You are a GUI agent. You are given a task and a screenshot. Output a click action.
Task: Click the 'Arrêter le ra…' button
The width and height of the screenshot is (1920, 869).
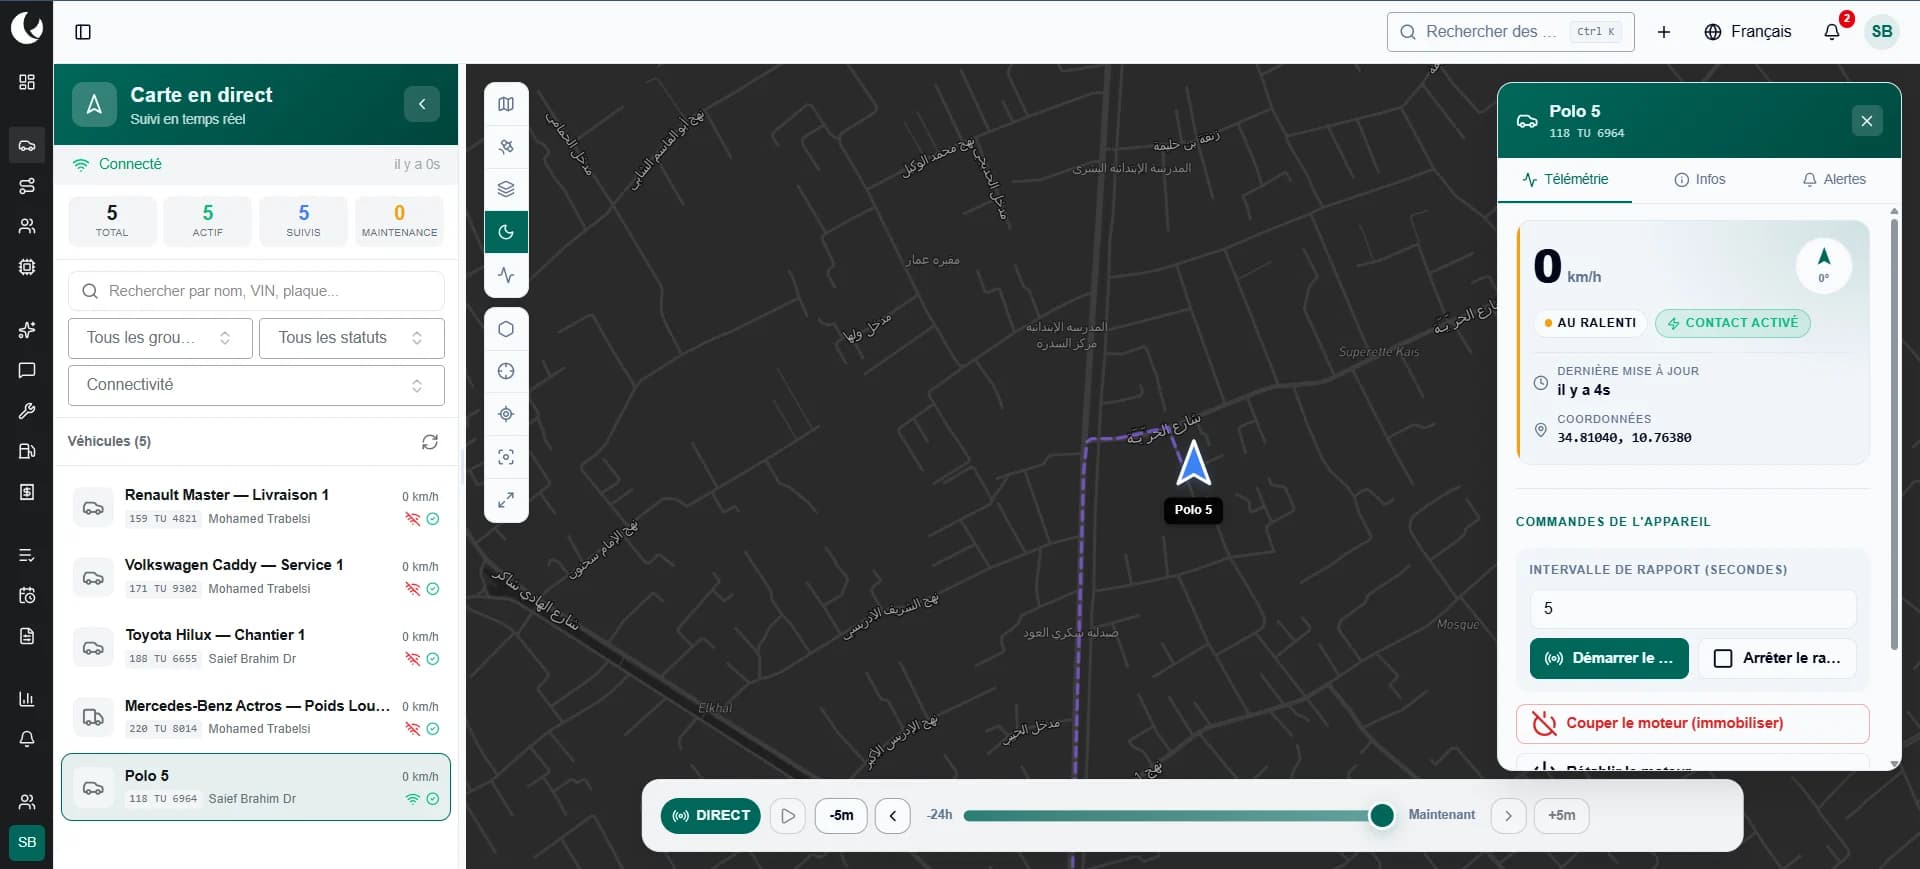click(x=1777, y=658)
